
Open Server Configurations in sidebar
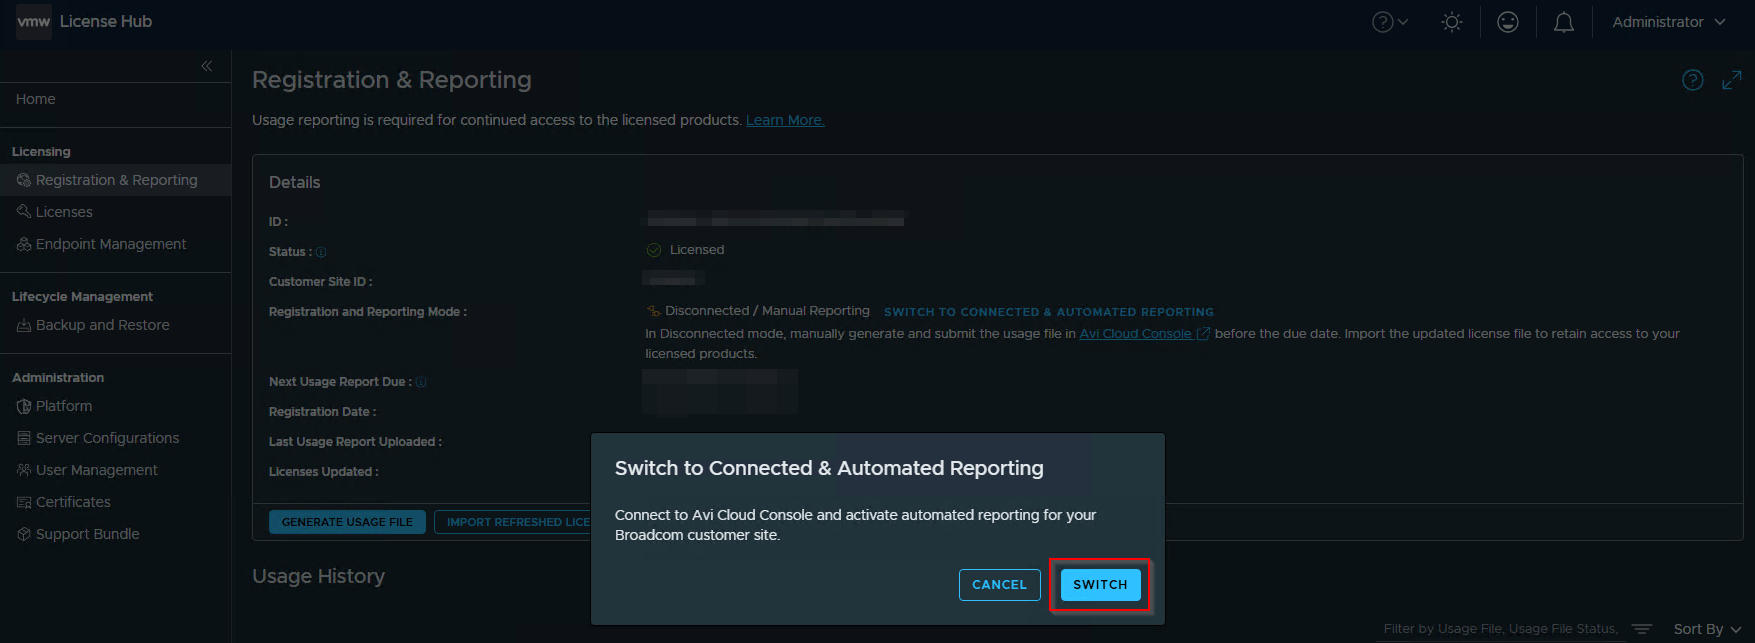(107, 438)
